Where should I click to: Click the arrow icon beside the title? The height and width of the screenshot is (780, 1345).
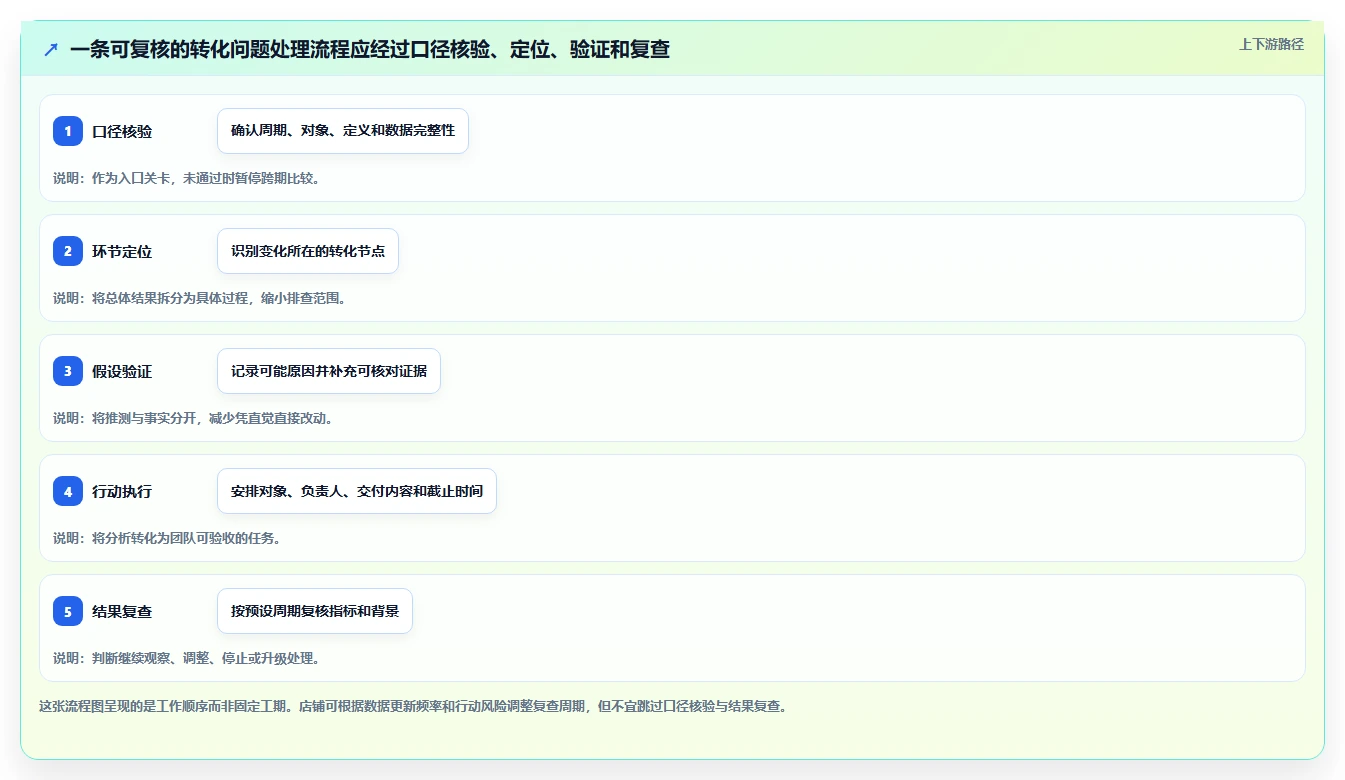pyautogui.click(x=51, y=49)
